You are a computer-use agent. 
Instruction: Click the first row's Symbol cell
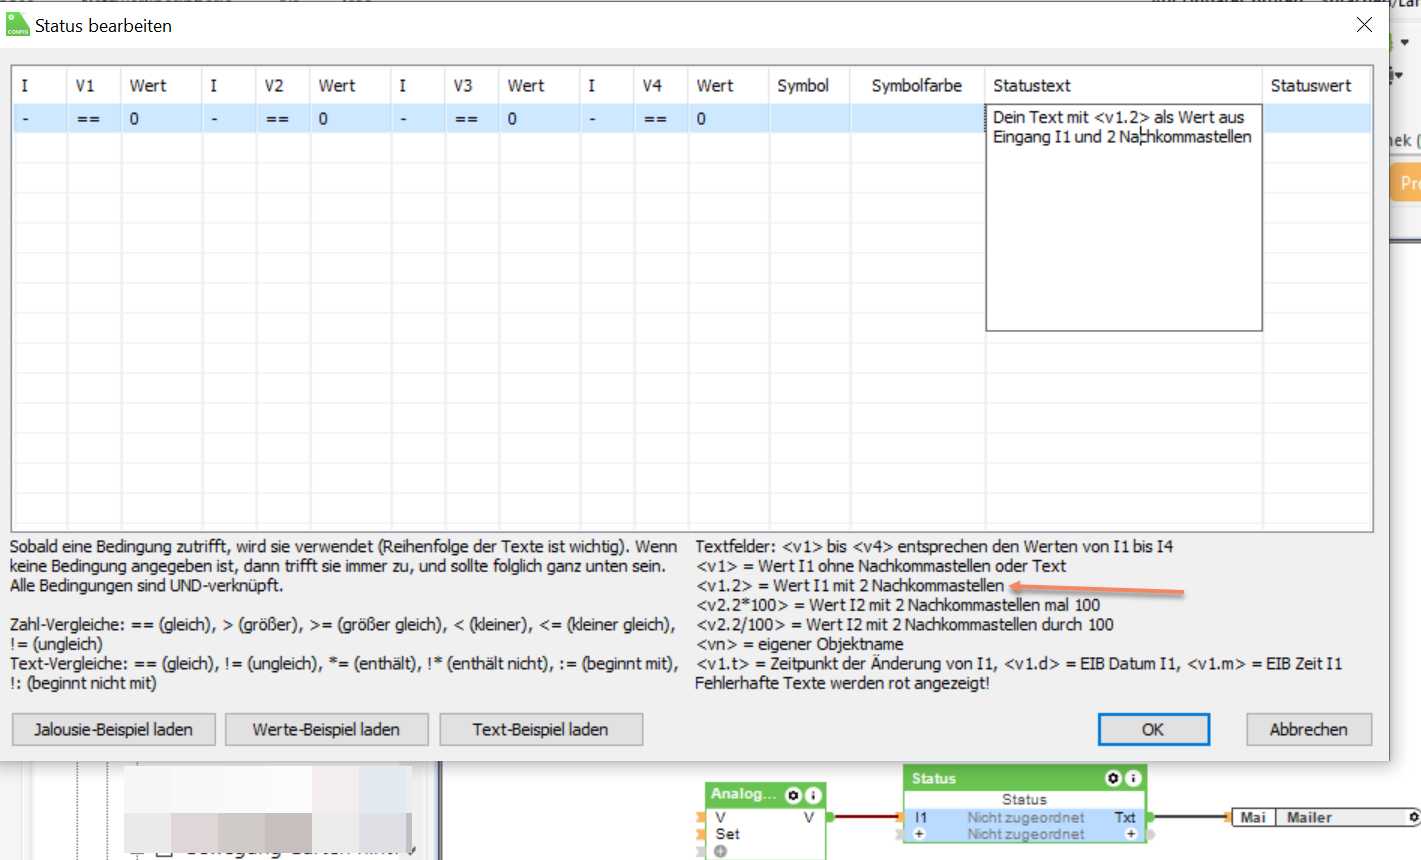[x=810, y=119]
